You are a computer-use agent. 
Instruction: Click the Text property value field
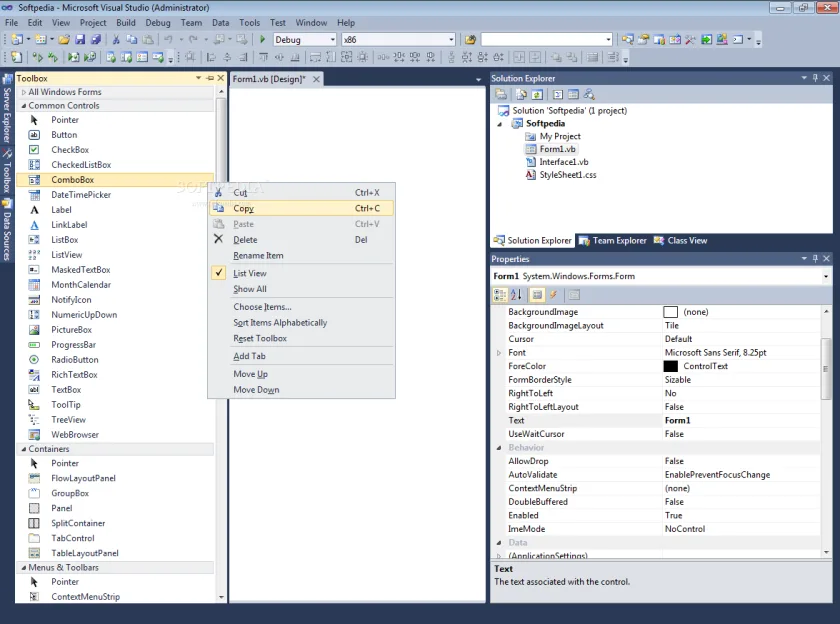click(741, 420)
